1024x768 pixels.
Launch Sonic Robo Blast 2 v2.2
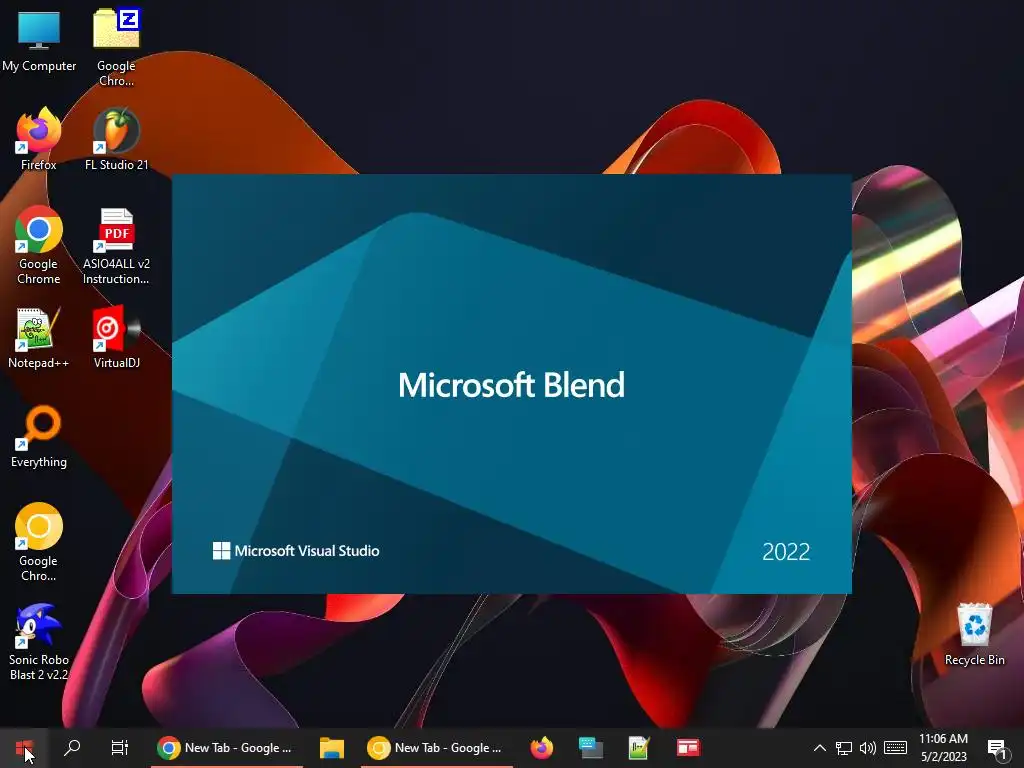pos(39,642)
